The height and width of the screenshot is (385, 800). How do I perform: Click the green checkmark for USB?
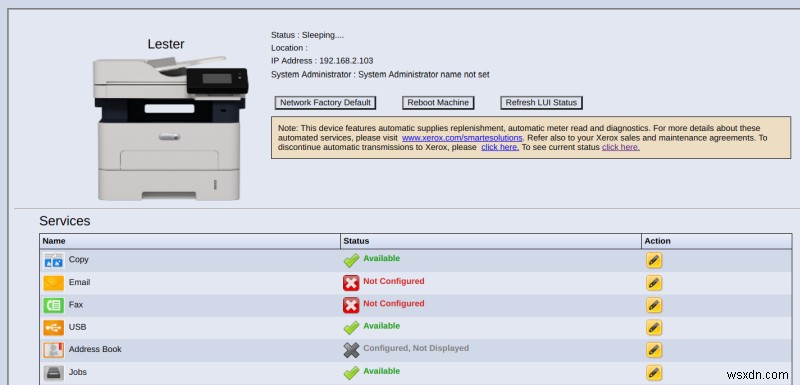tap(351, 327)
